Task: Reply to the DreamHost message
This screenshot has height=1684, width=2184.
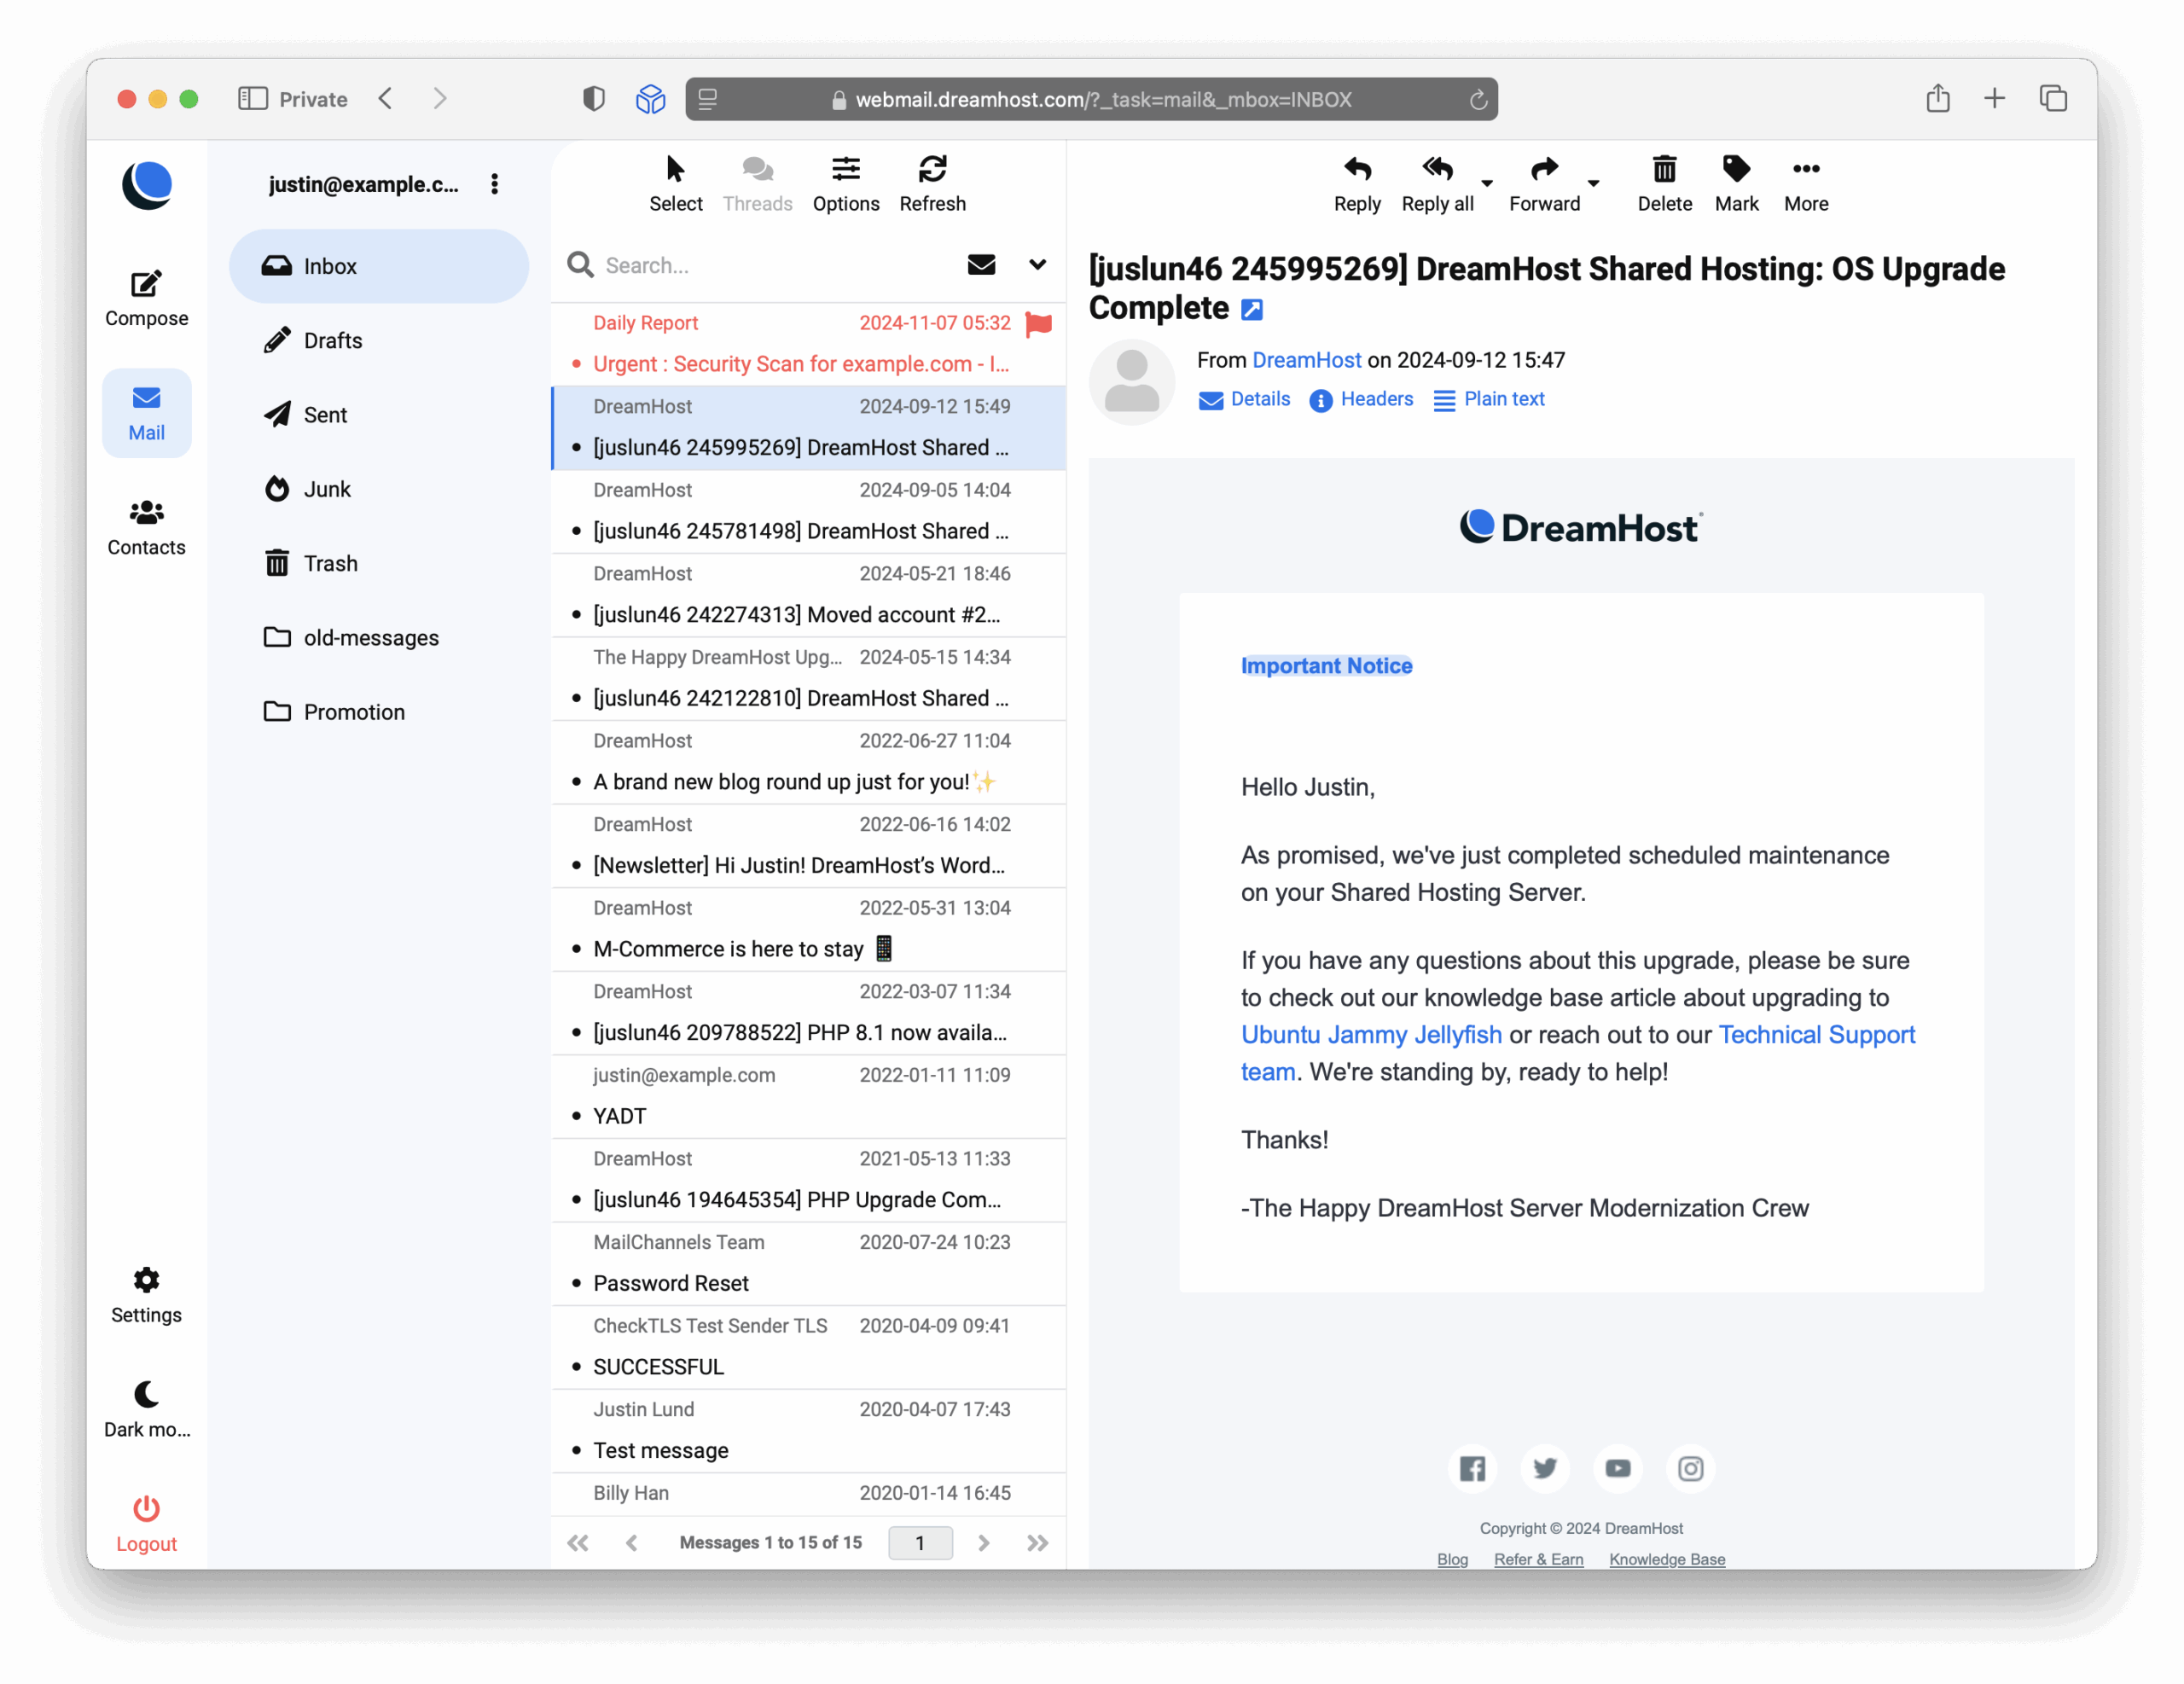Action: coord(1357,183)
